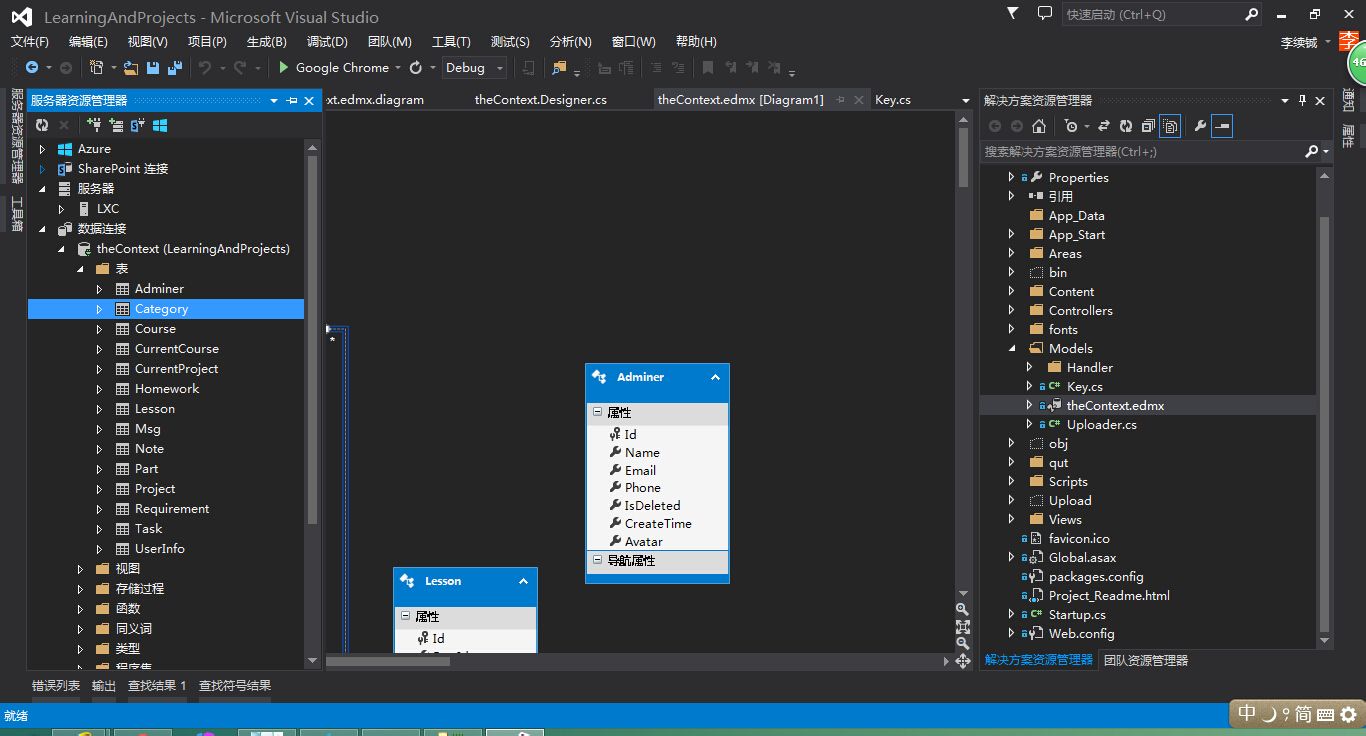The image size is (1366, 736).
Task: Switch to 团队资源管理器 at panel bottom
Action: [x=1146, y=659]
